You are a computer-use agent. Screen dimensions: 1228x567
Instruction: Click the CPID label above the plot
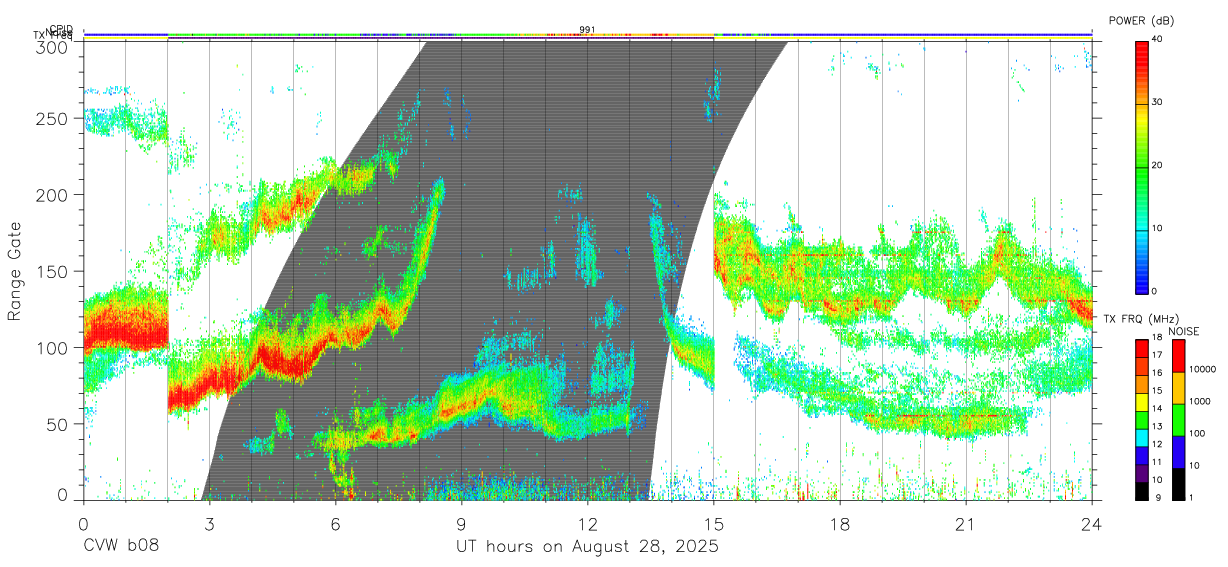[x=61, y=30]
